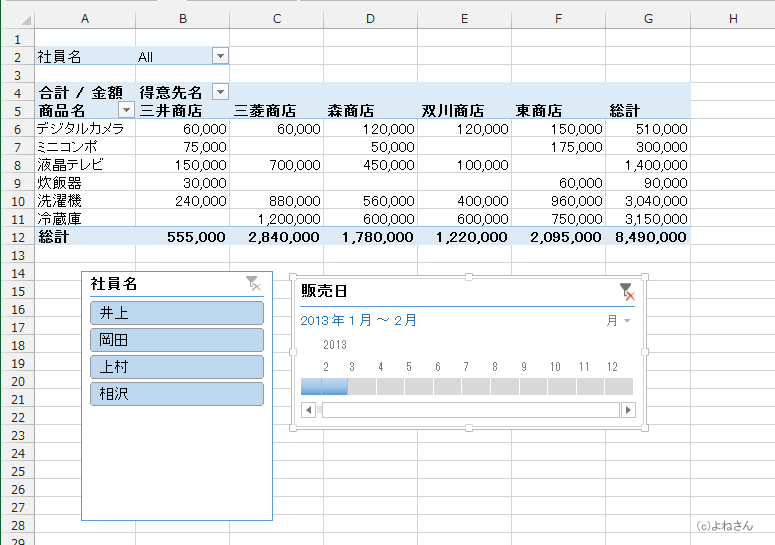Click cell with デジタルカメラ
The image size is (775, 545).
85,129
